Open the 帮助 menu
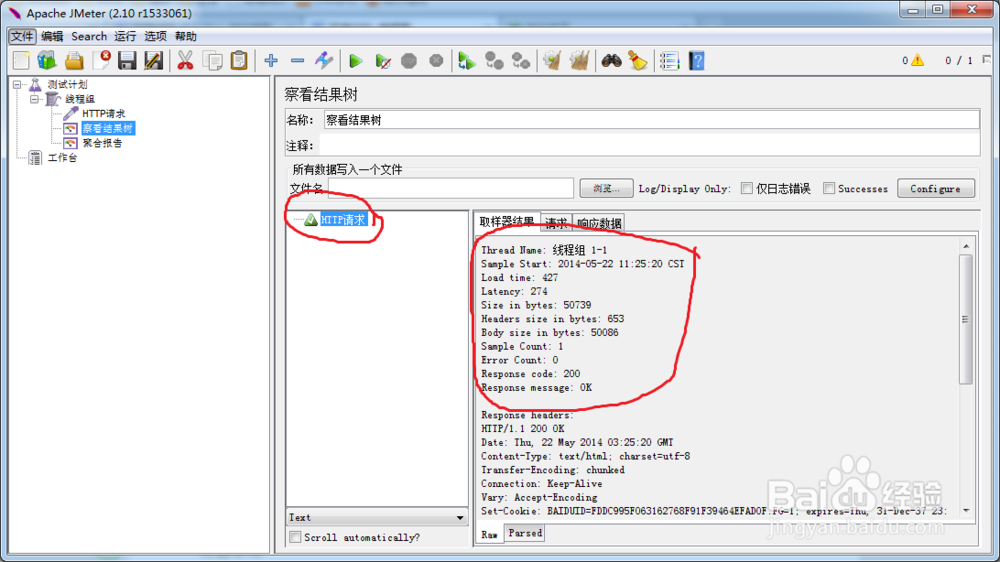 pyautogui.click(x=186, y=36)
